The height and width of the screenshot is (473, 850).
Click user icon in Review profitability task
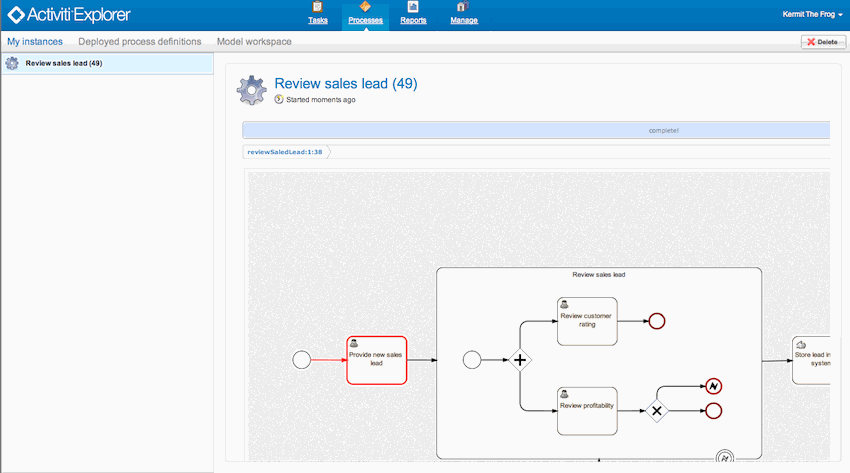564,394
